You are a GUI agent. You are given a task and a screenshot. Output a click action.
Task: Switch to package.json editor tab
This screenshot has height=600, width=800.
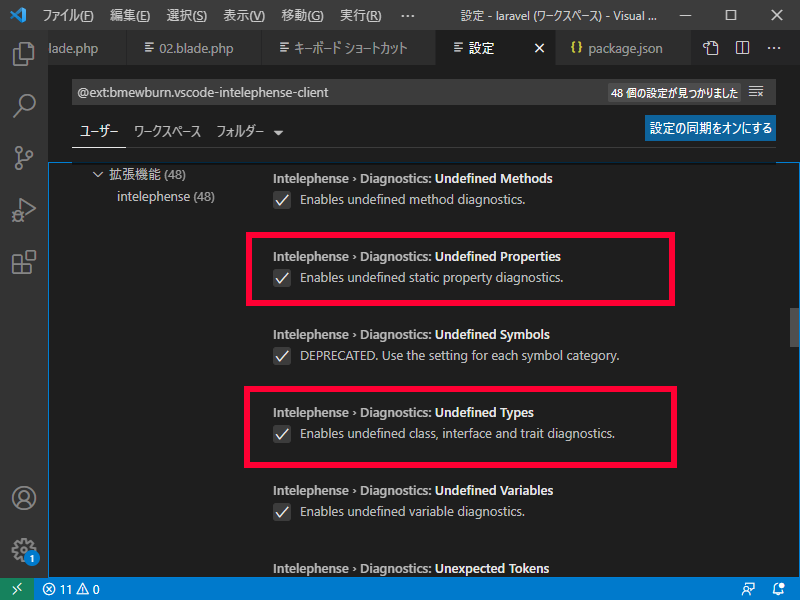623,48
